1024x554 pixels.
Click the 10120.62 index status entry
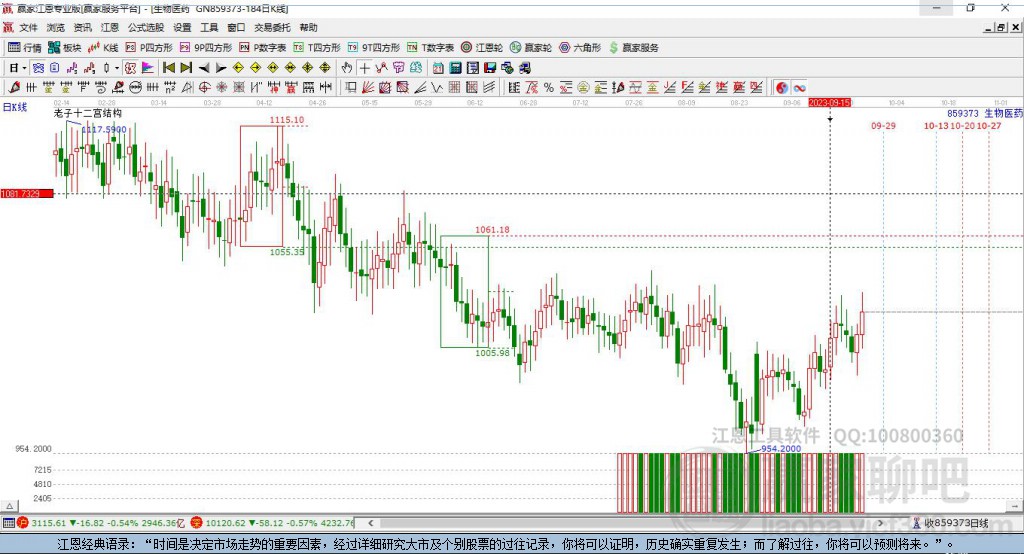click(272, 523)
